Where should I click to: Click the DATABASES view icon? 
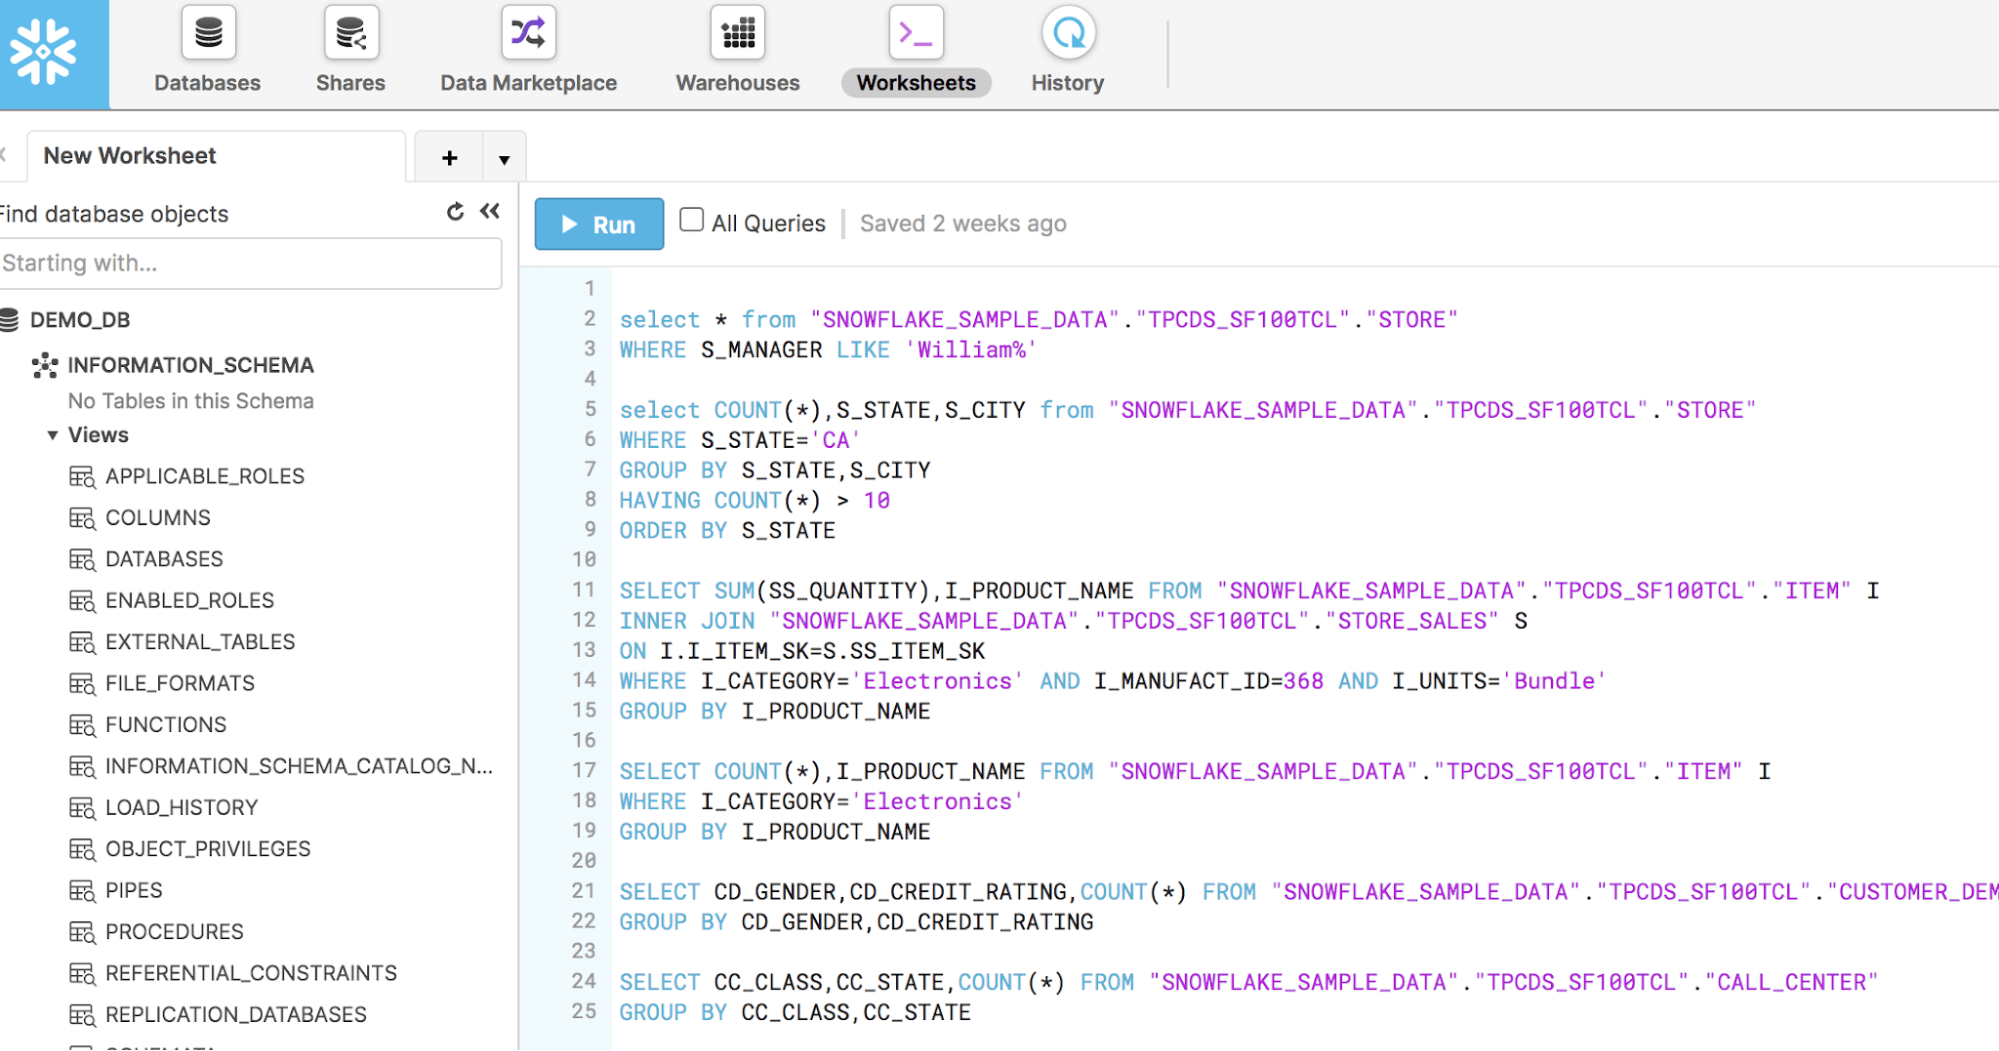pos(82,560)
